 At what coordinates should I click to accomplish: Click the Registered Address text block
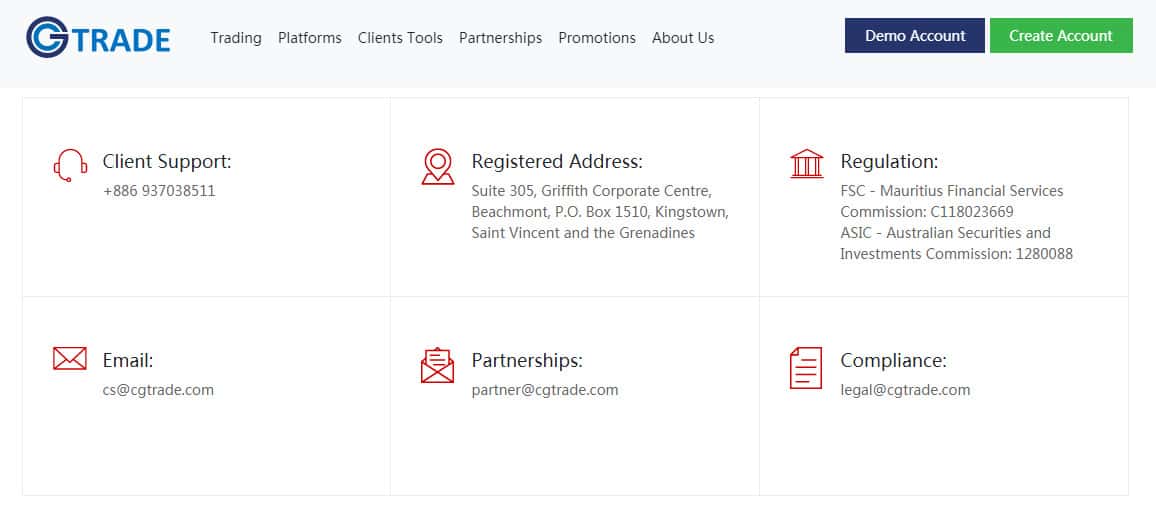point(600,212)
